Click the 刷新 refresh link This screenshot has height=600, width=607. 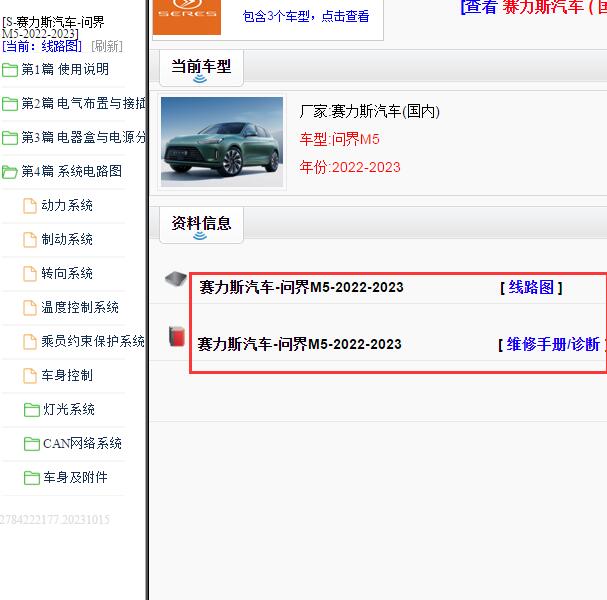[107, 46]
